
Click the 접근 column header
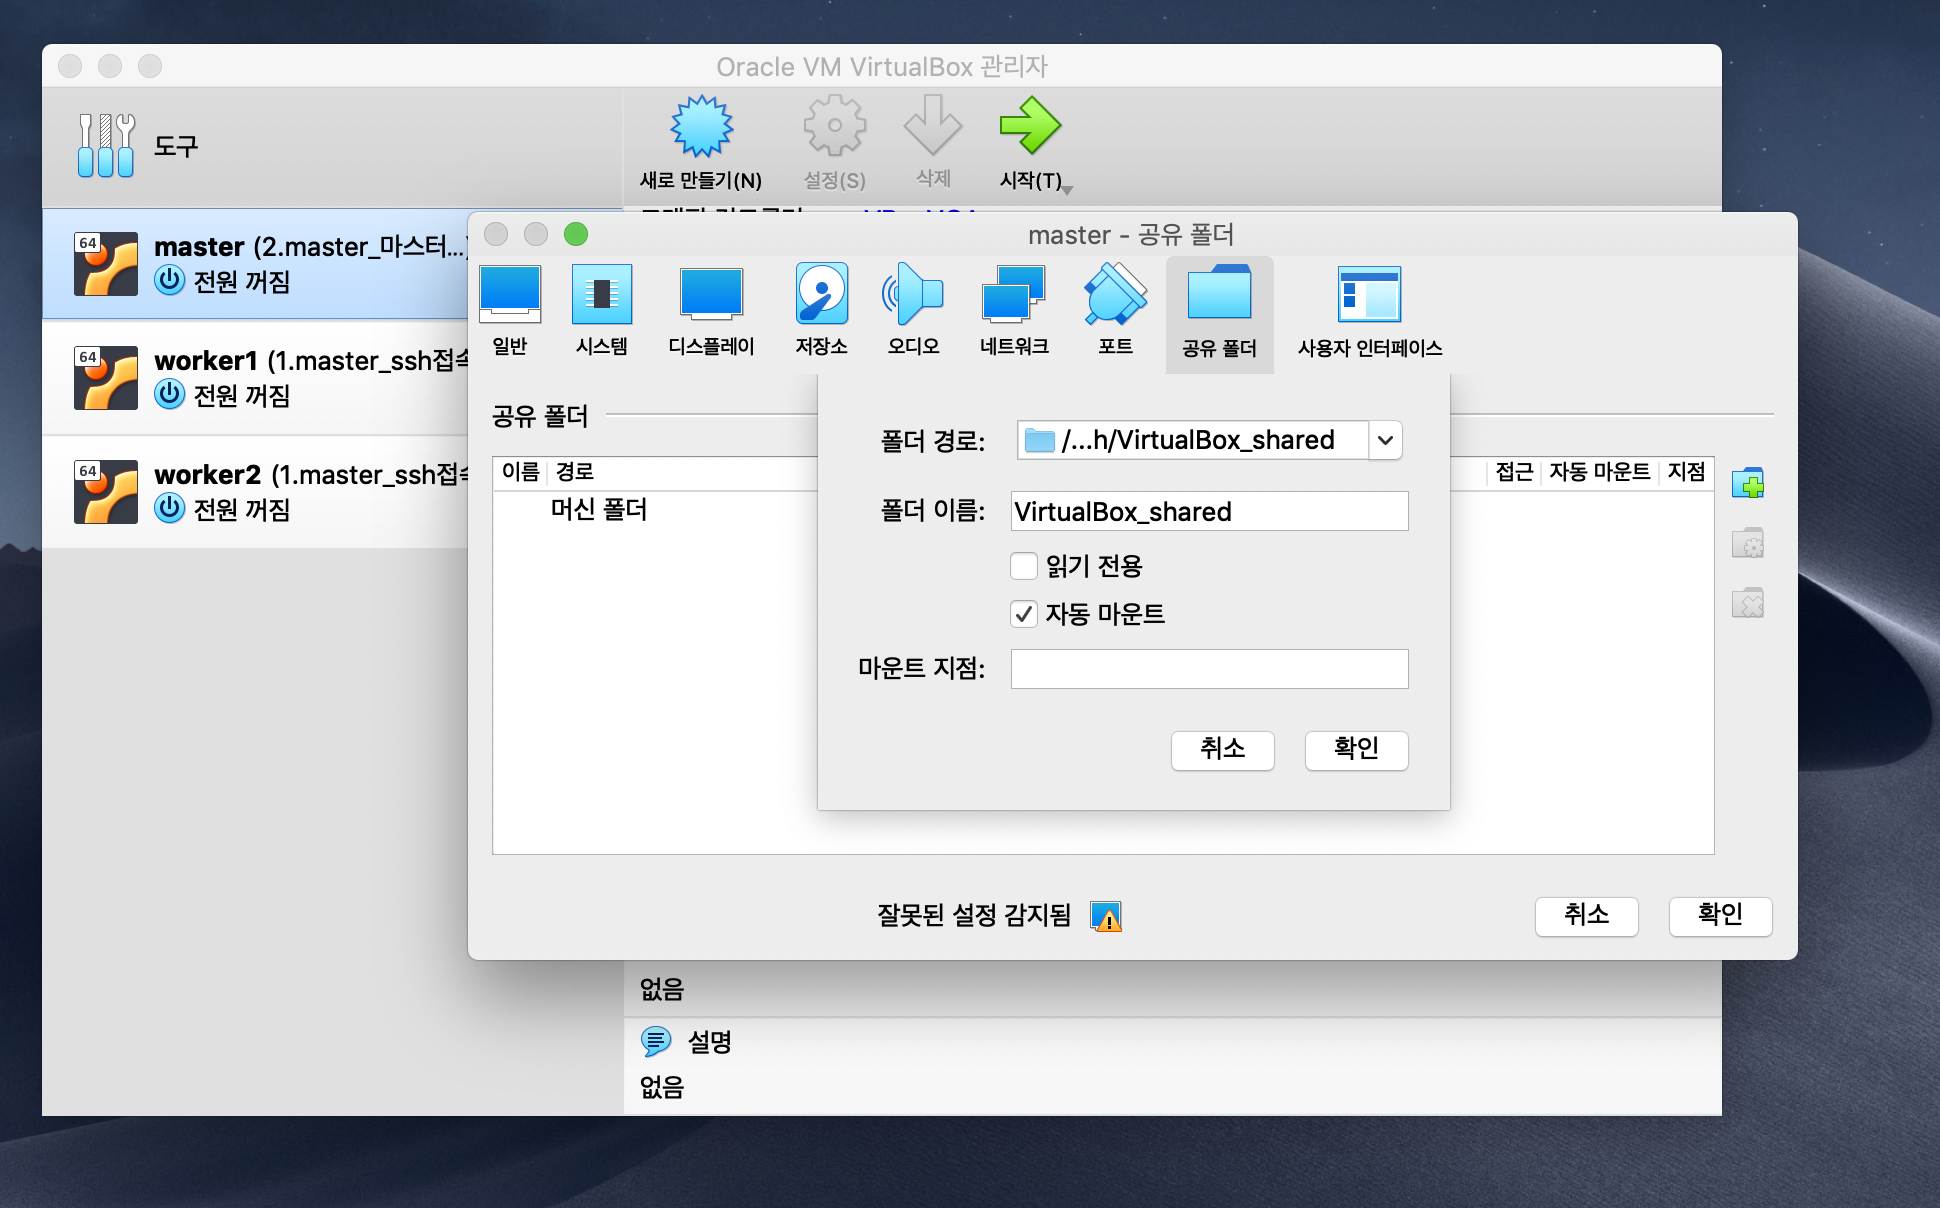point(1514,472)
